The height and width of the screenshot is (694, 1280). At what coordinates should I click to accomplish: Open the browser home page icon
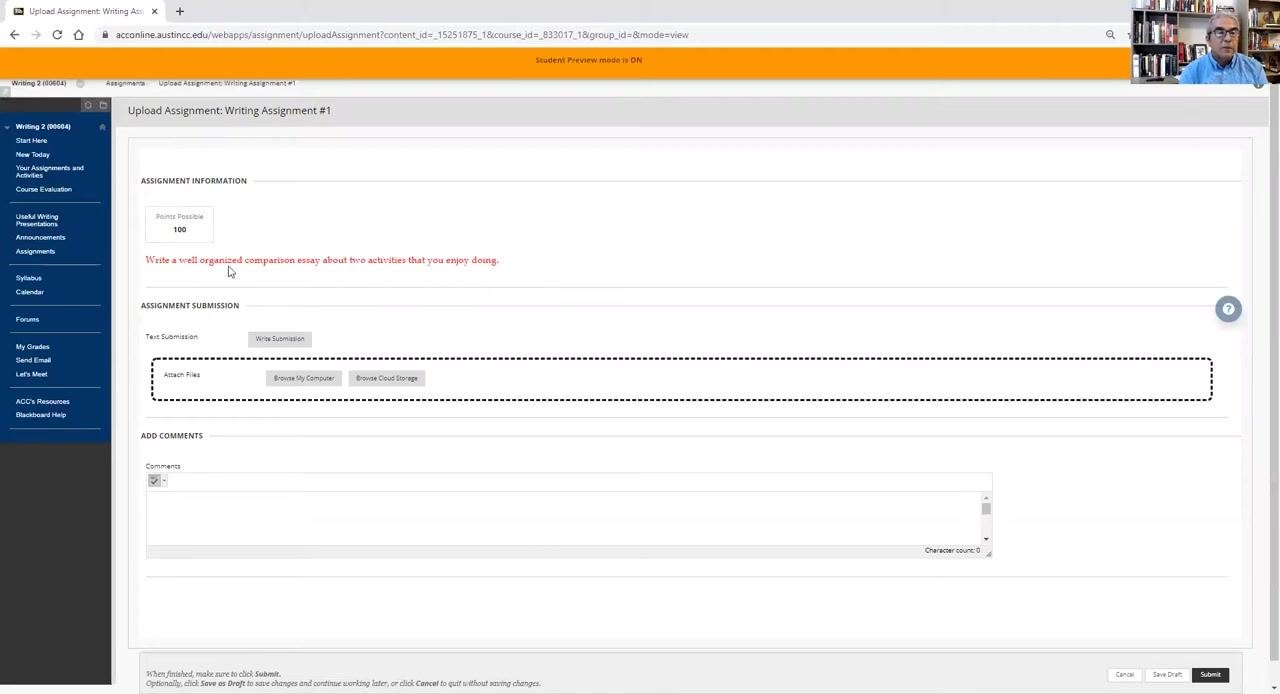(78, 35)
